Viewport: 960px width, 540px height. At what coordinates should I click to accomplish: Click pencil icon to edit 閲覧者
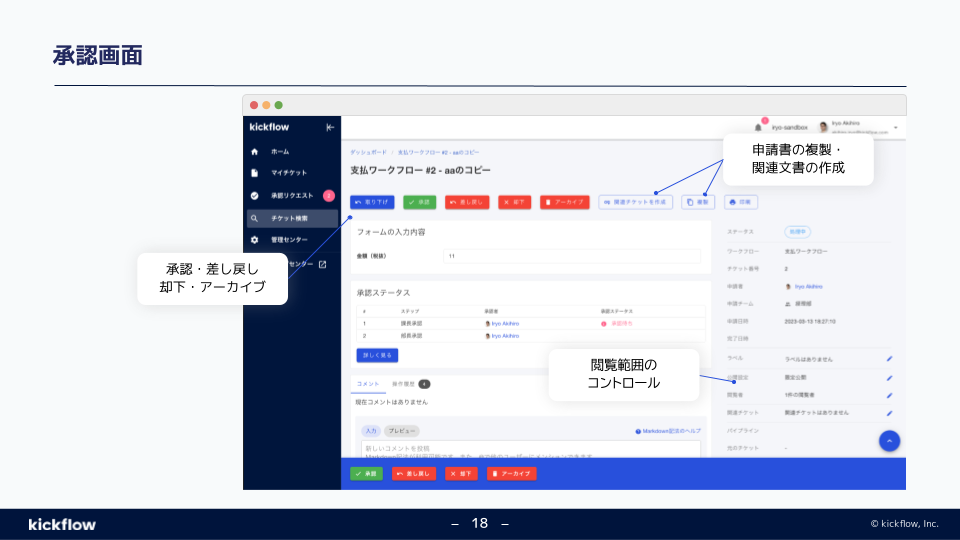coord(889,395)
